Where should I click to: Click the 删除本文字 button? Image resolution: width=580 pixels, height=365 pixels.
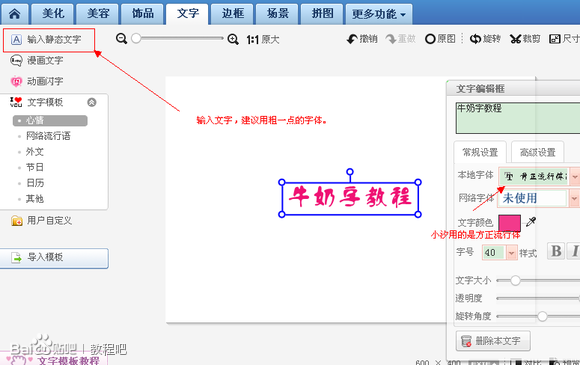click(x=493, y=341)
